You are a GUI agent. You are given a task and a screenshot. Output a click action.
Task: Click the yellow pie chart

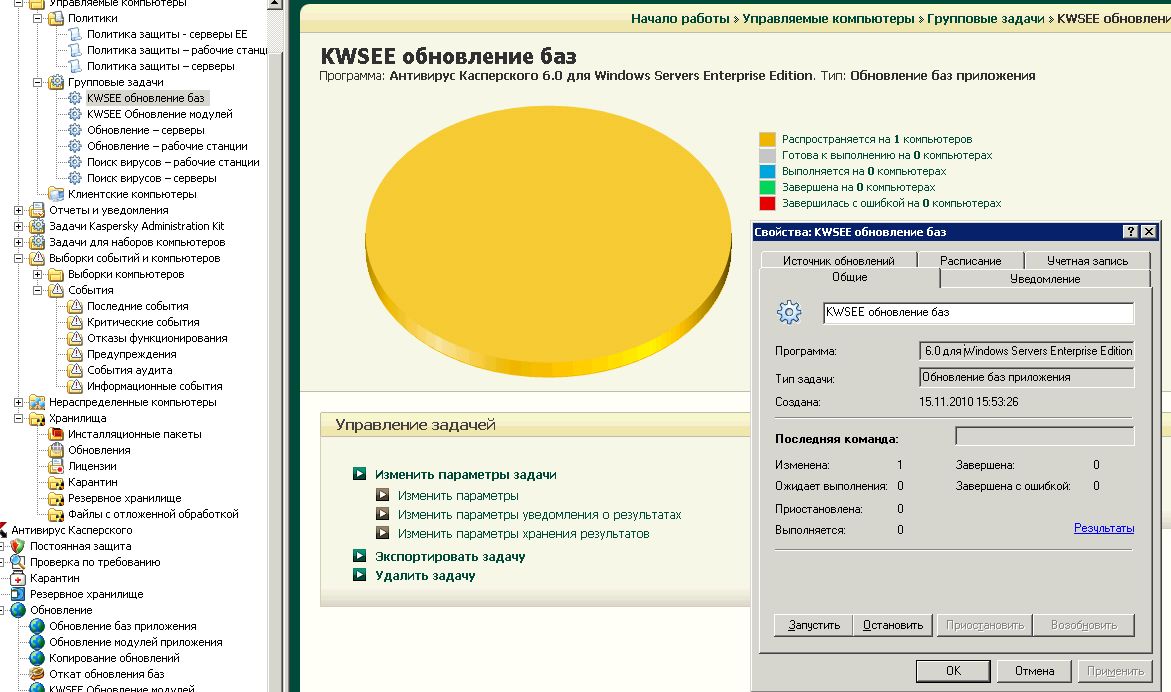coord(548,241)
